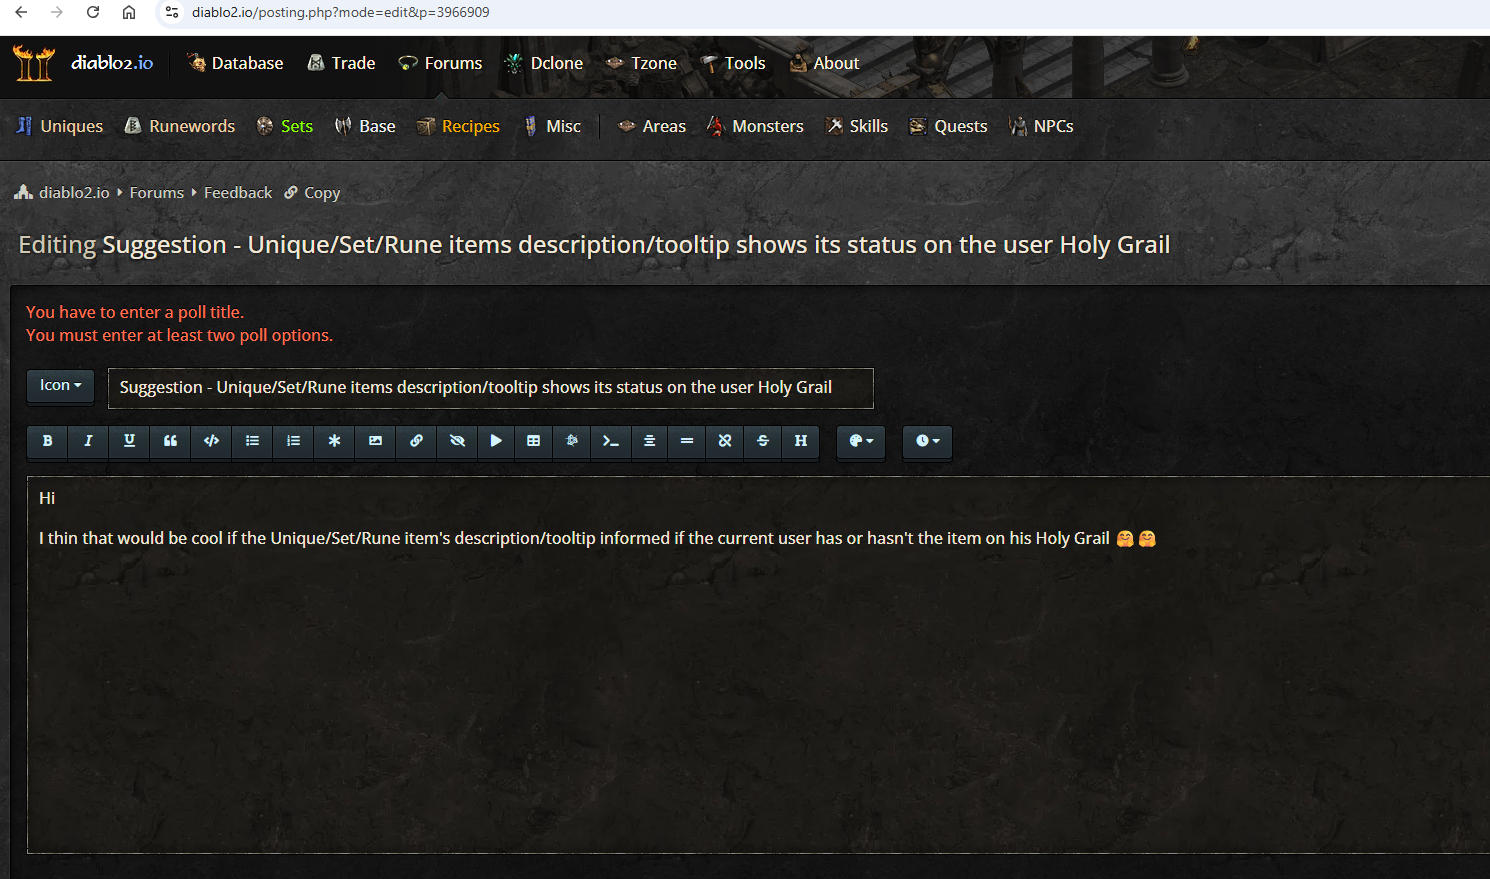
Task: Insert a code block tag
Action: click(211, 441)
